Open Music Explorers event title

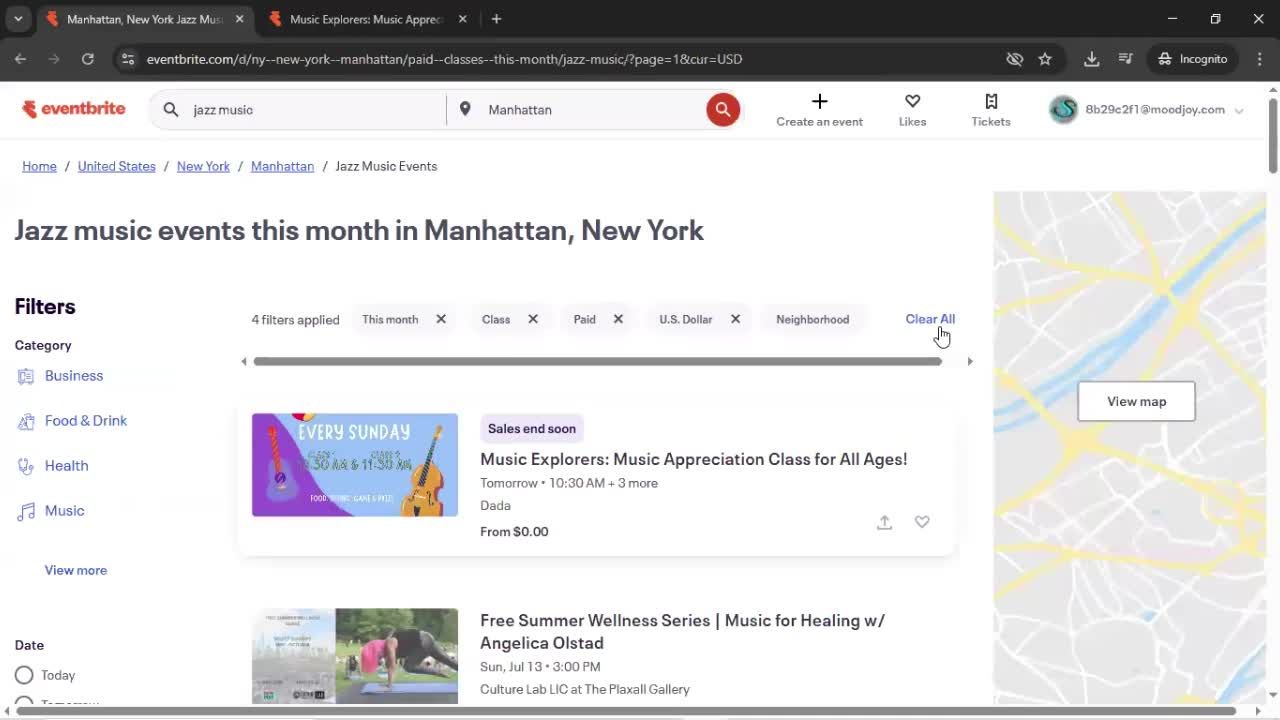pos(694,459)
